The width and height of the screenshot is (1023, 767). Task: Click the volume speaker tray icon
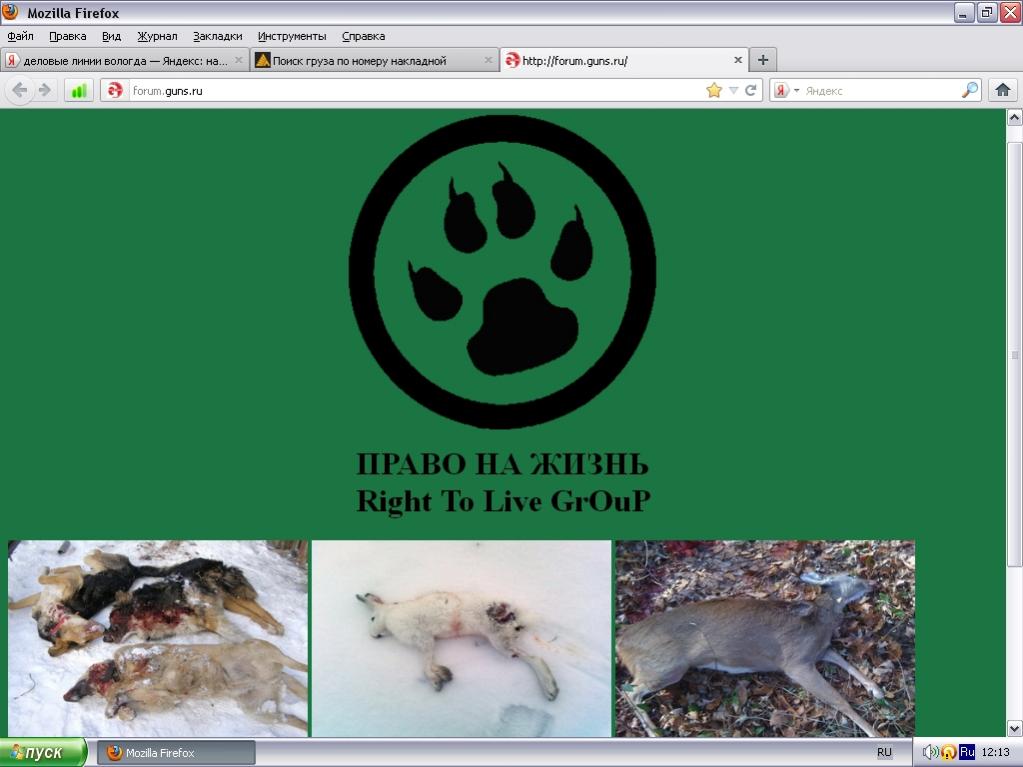pos(930,752)
